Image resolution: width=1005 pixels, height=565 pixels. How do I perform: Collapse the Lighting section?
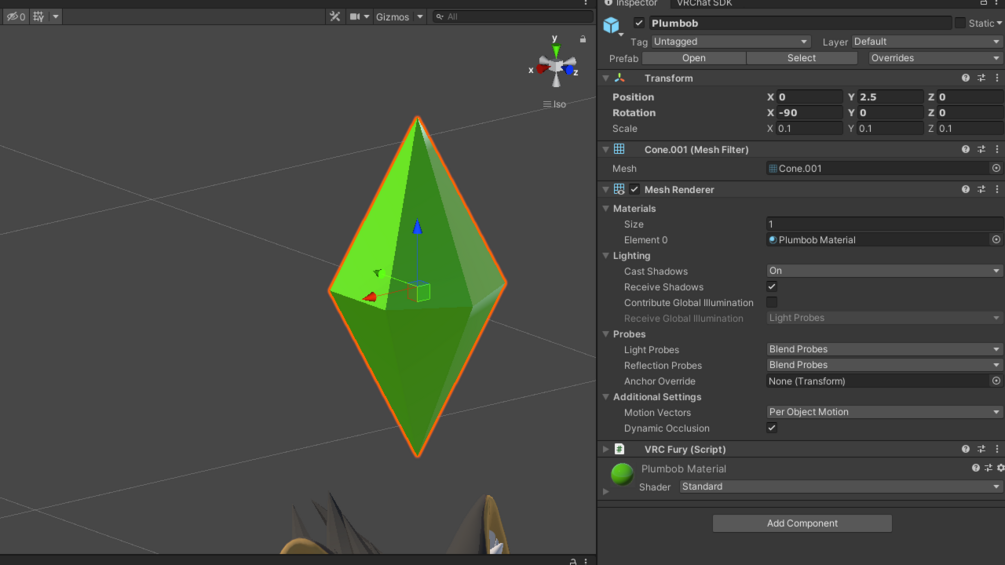pyautogui.click(x=606, y=256)
